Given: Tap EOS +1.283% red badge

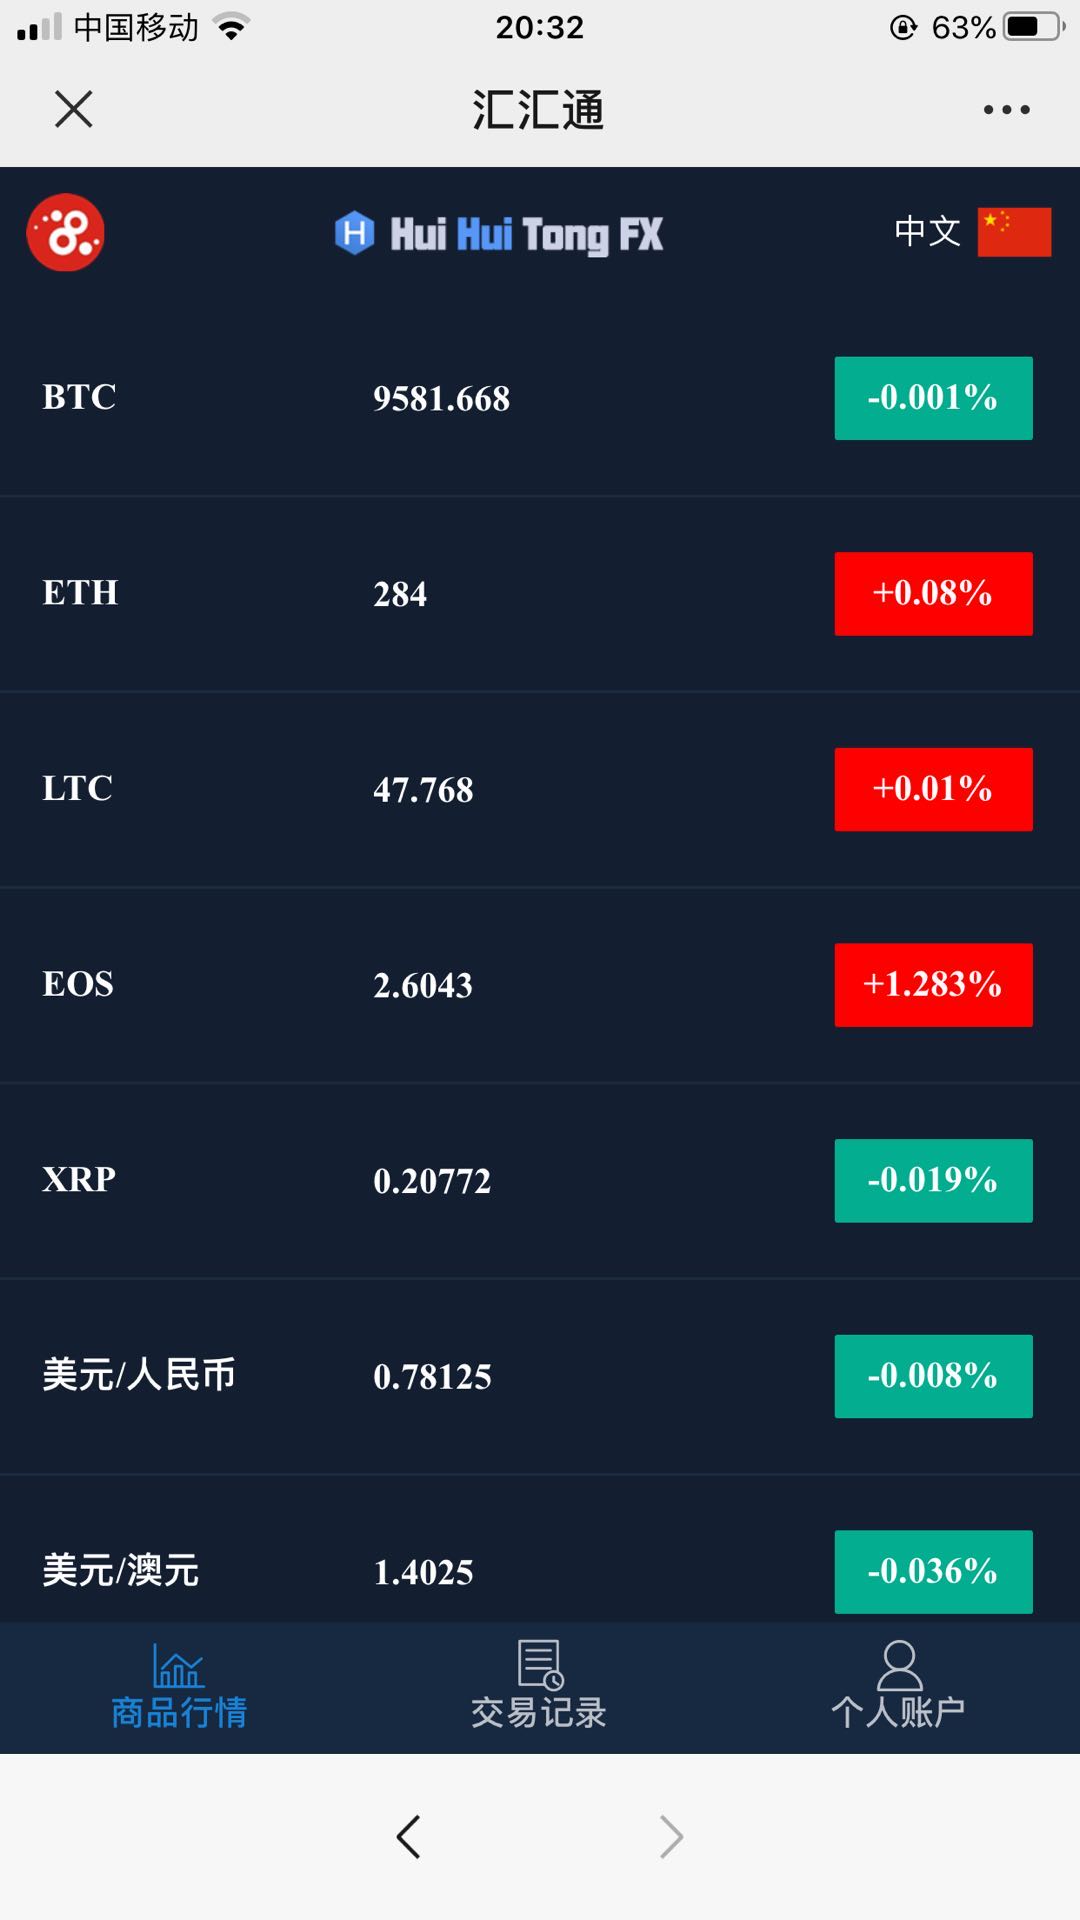Looking at the screenshot, I should tap(933, 984).
